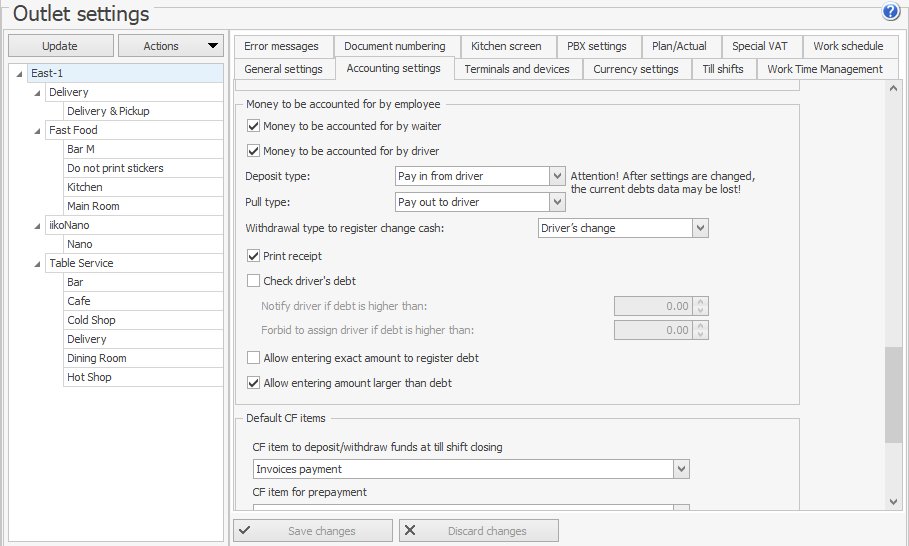Open the Actions dropdown button
Viewport: 909px width, 546px height.
click(170, 46)
